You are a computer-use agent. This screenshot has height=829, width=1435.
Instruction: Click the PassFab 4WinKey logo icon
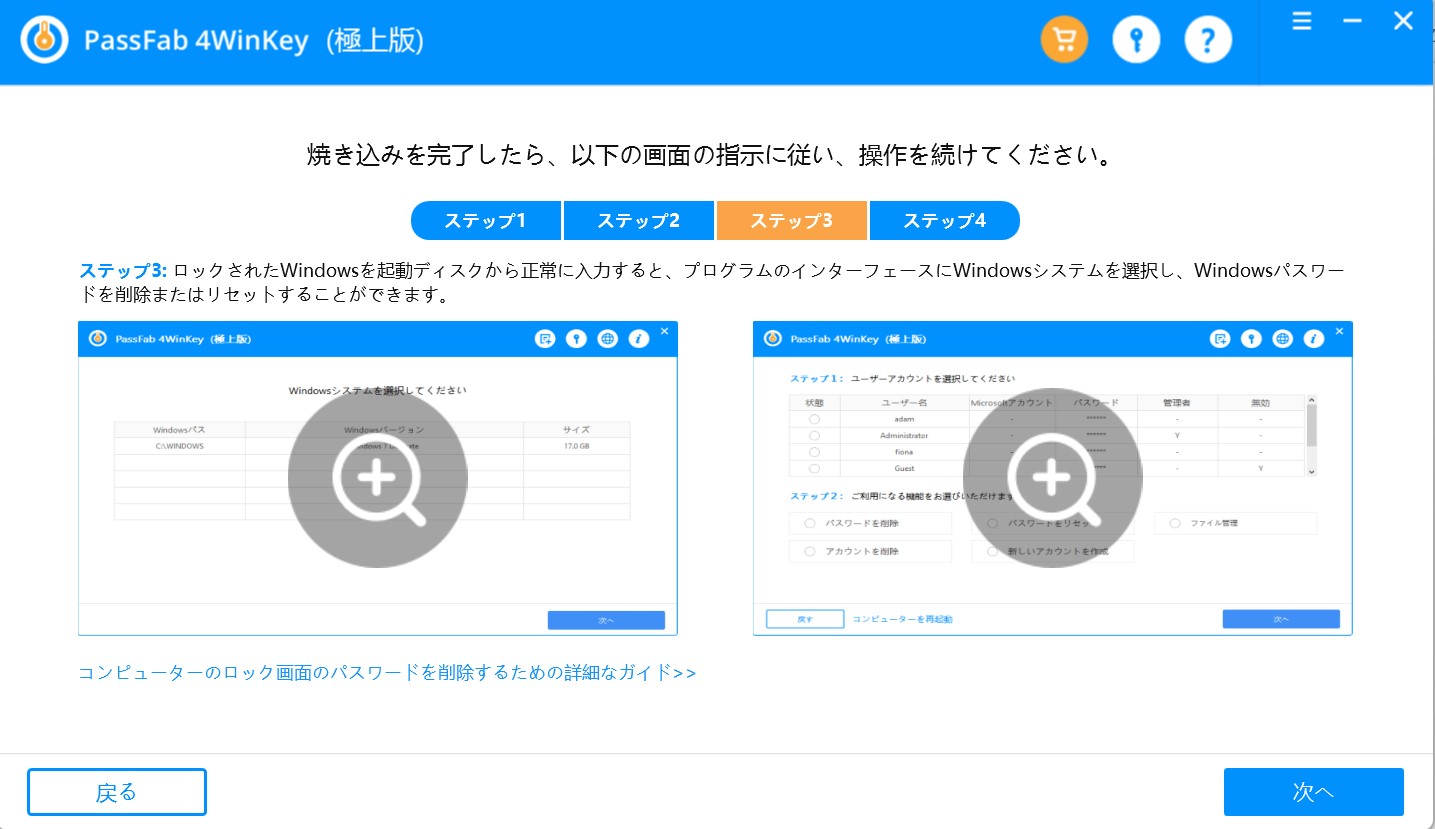pos(44,41)
